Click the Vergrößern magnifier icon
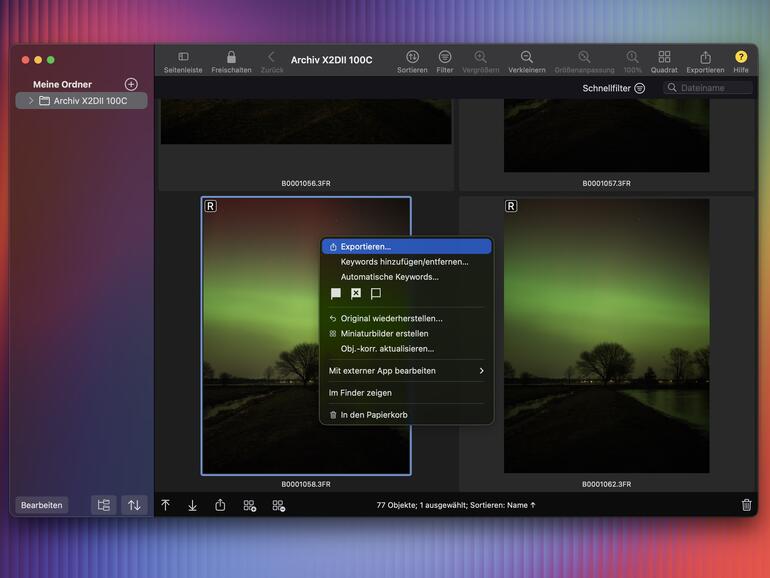The width and height of the screenshot is (770, 578). [481, 57]
